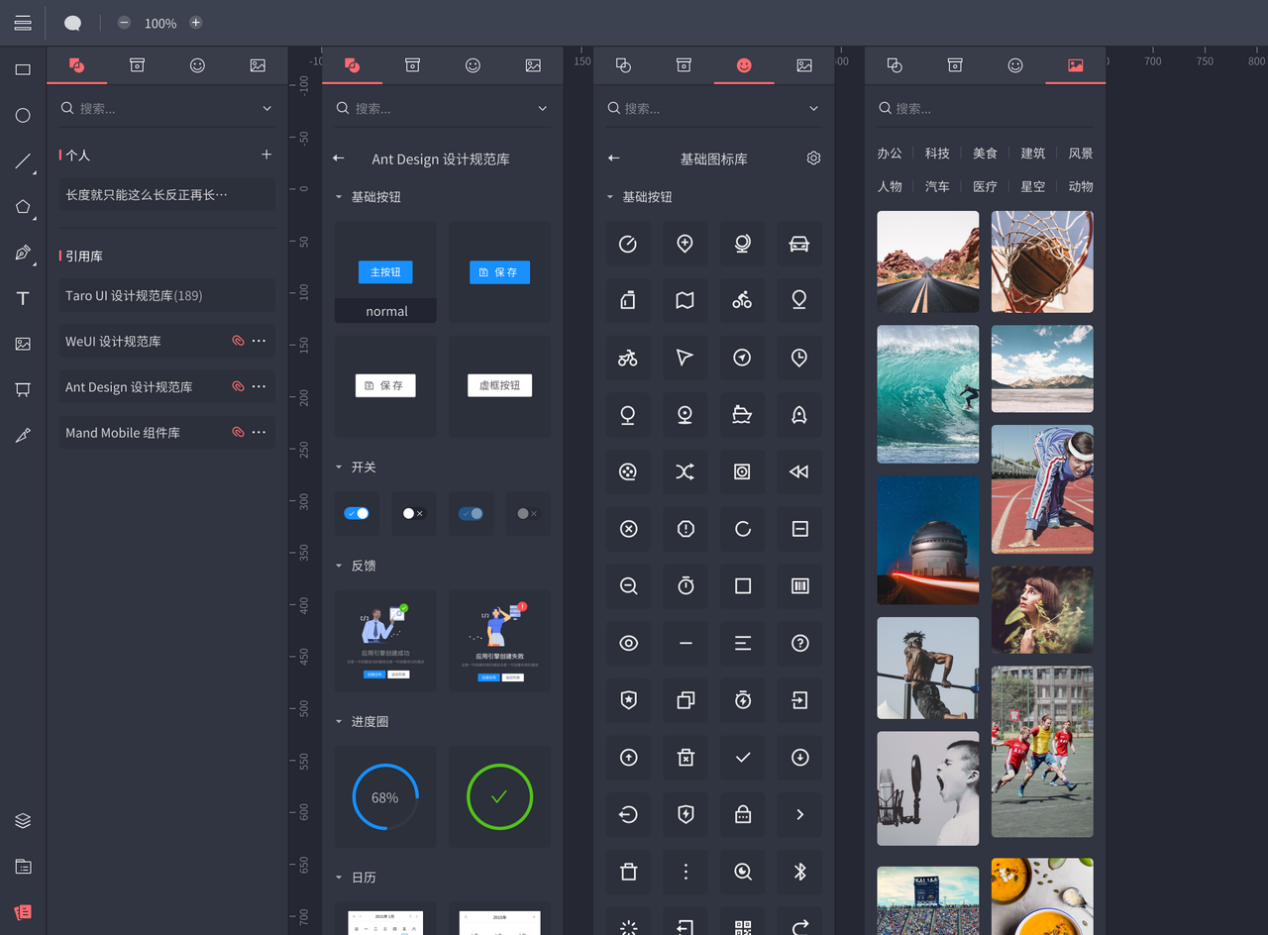
Task: Select the Text tool in left toolbar
Action: coord(22,298)
